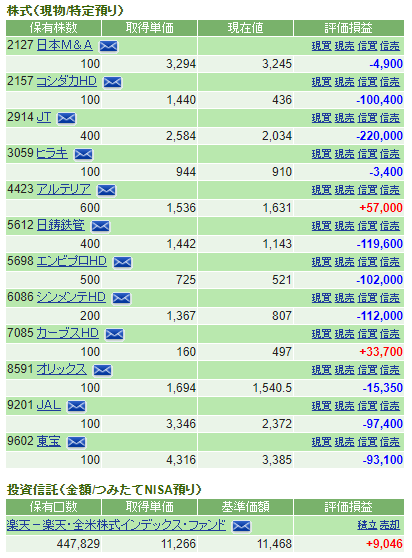Image resolution: width=412 pixels, height=558 pixels.
Task: Open the オリックス stock link
Action: (x=62, y=369)
